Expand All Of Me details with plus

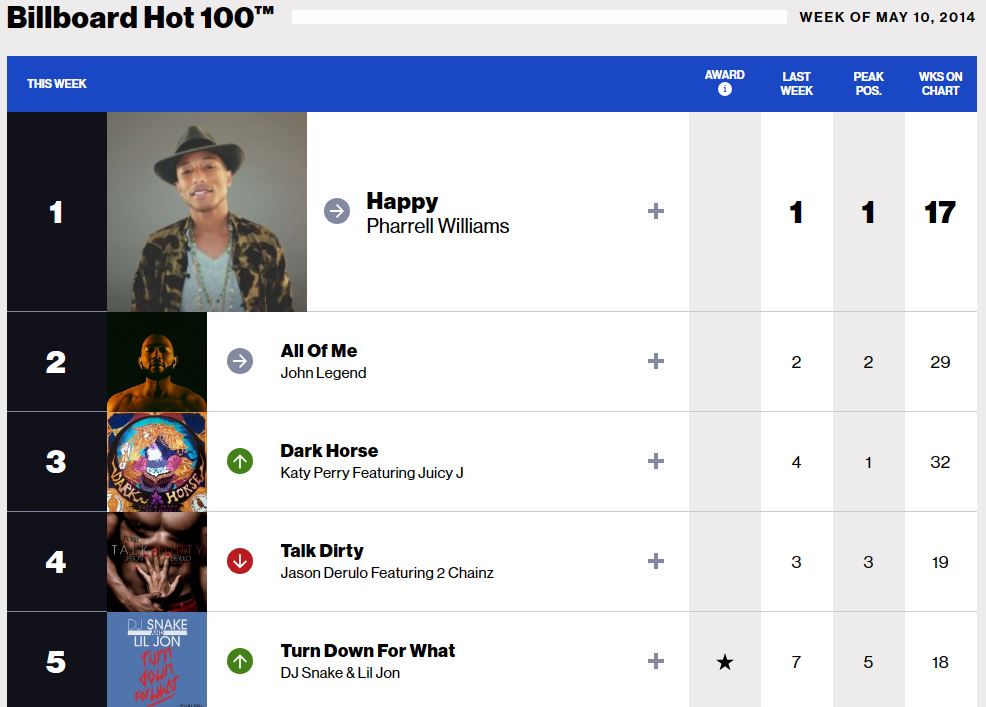(x=656, y=361)
